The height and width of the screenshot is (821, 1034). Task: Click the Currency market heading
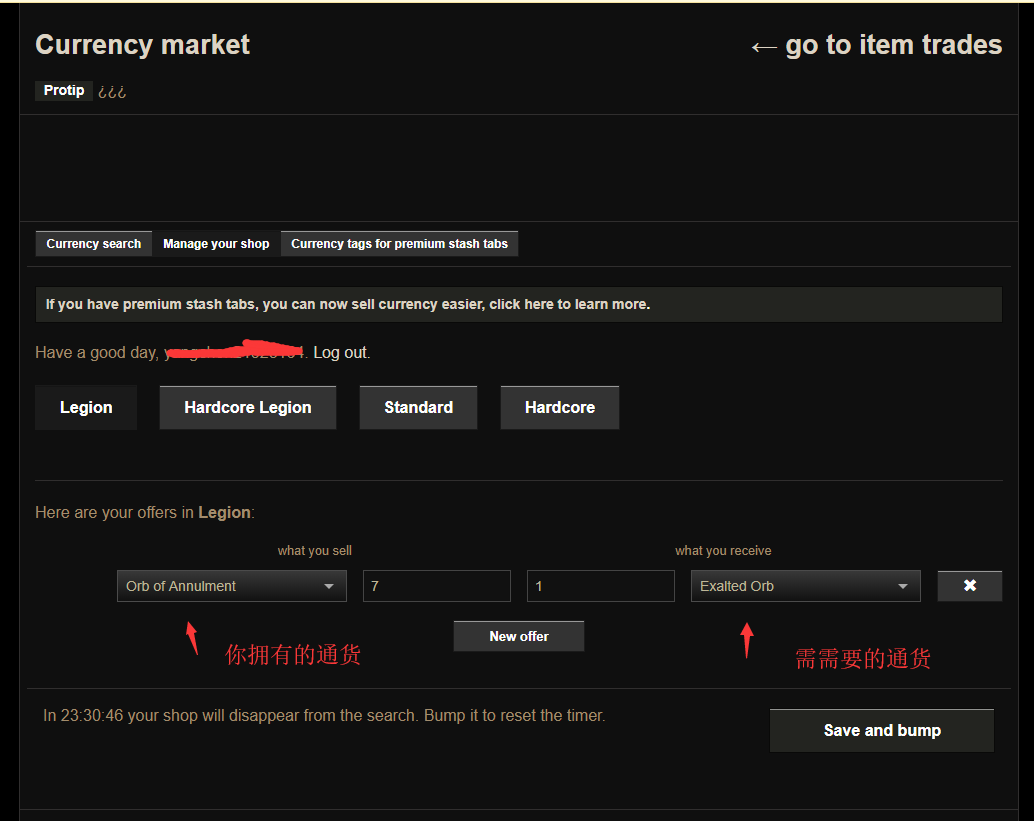click(143, 45)
